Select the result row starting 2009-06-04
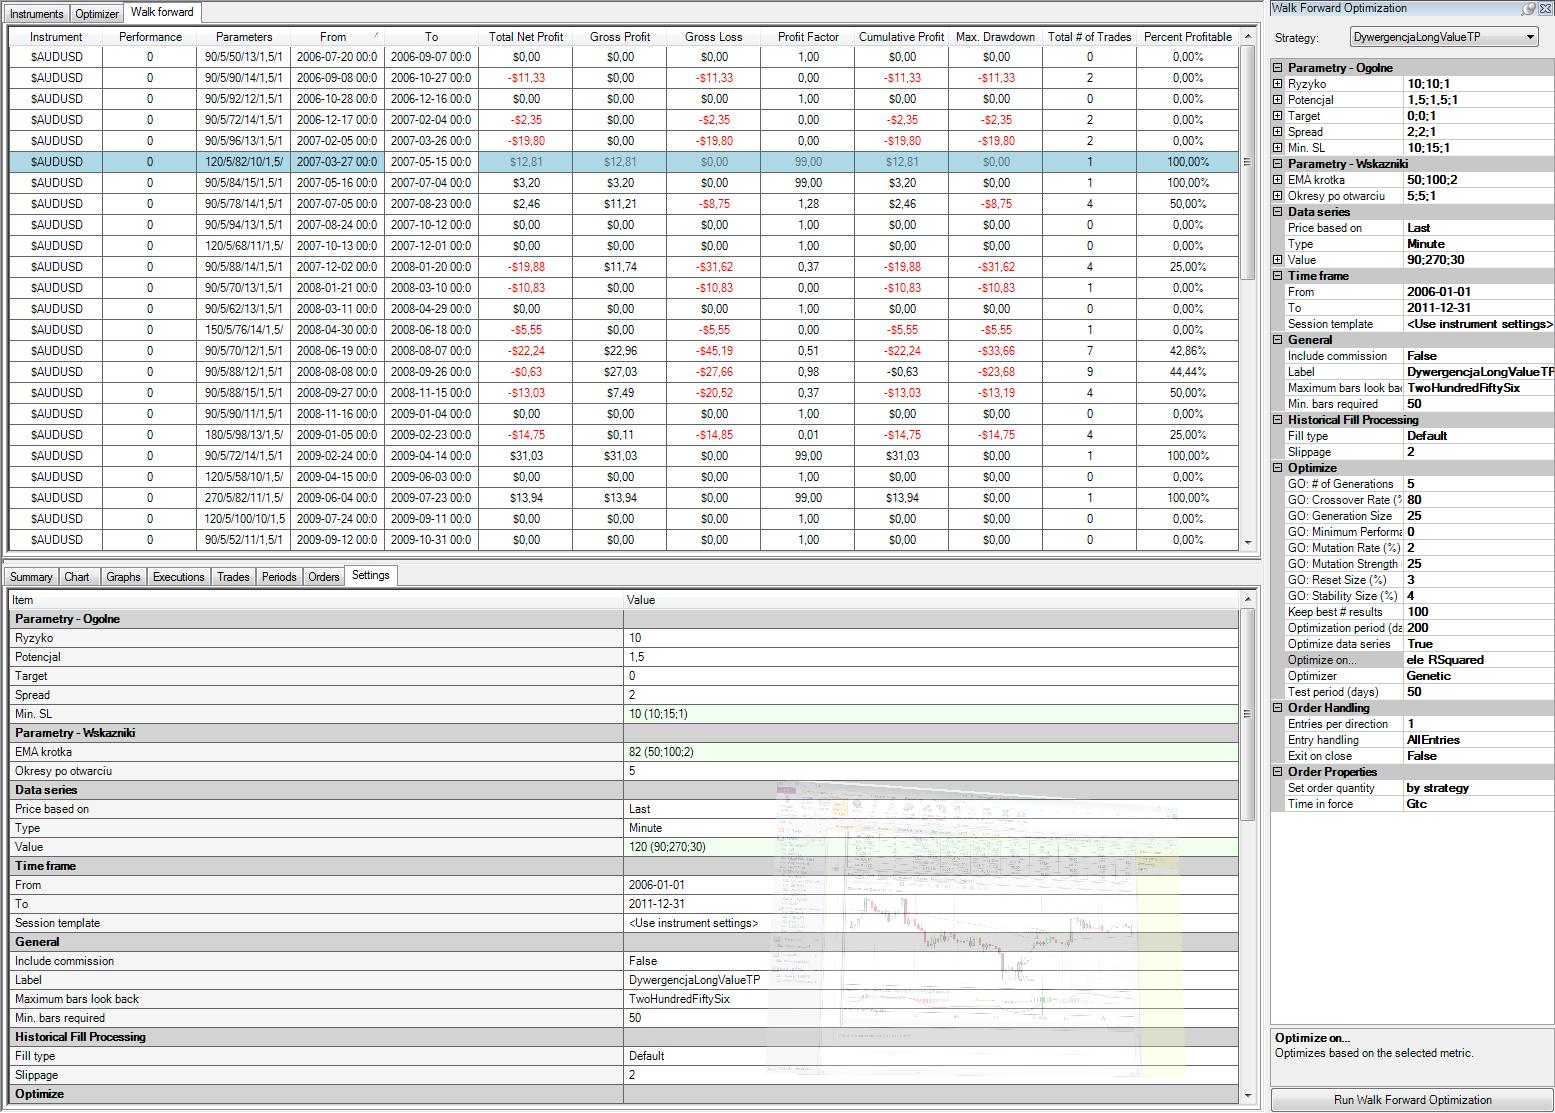1555x1113 pixels. (x=624, y=498)
